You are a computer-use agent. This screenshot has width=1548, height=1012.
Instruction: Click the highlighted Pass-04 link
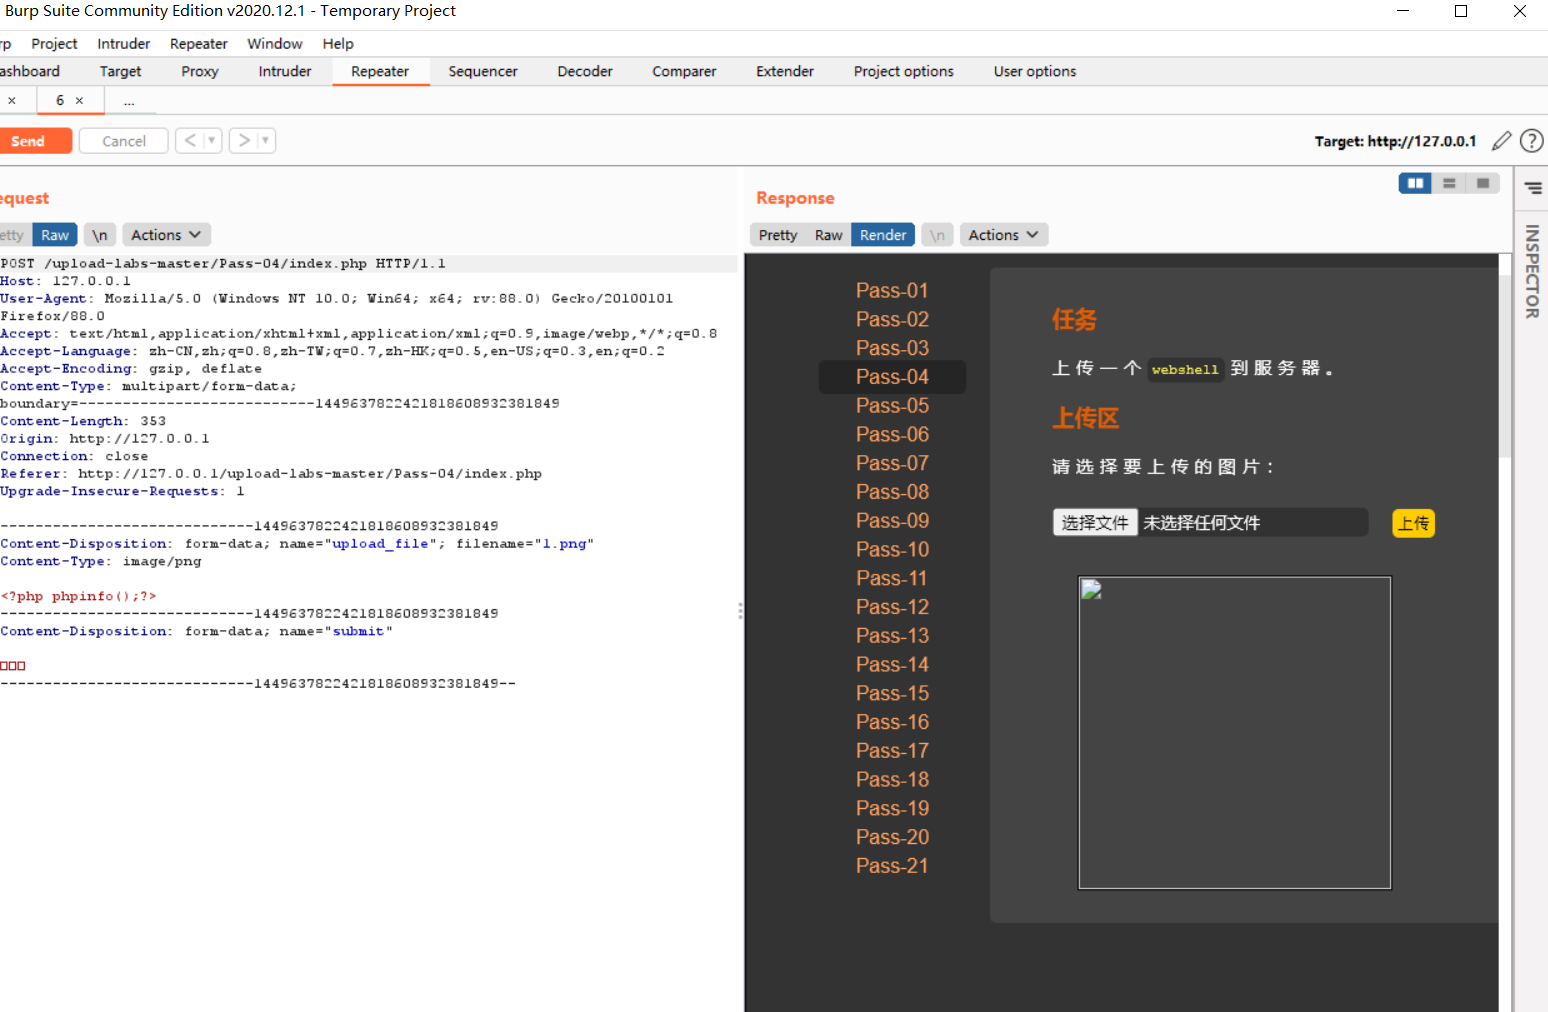pos(892,377)
